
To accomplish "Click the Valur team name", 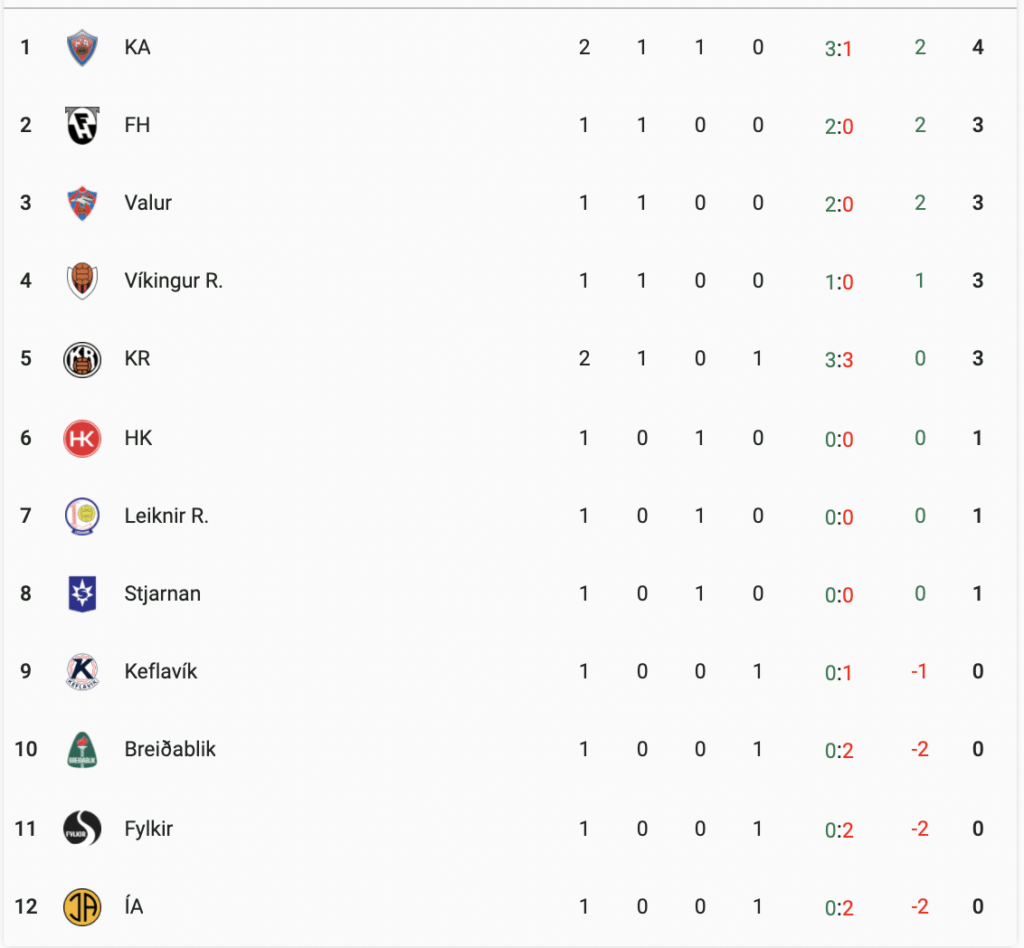I will [x=148, y=203].
